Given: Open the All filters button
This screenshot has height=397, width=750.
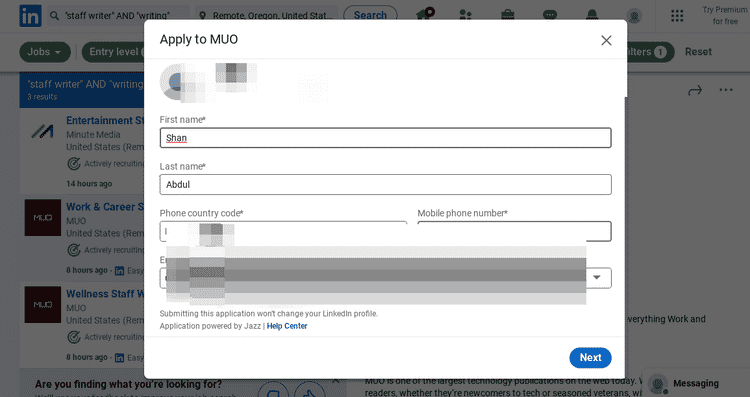Looking at the screenshot, I should point(650,52).
